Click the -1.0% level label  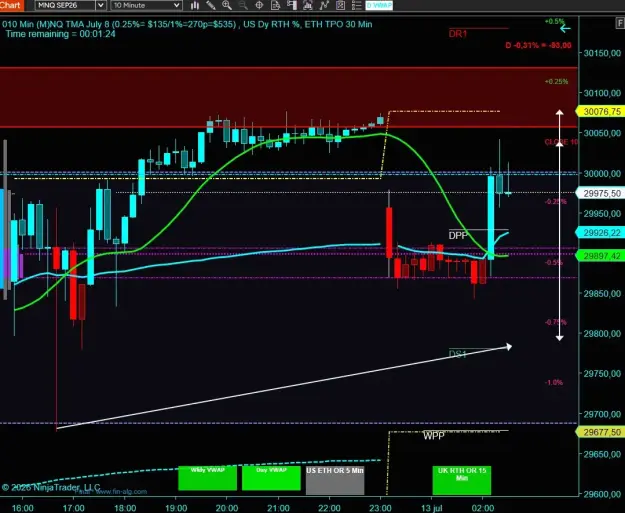click(554, 382)
